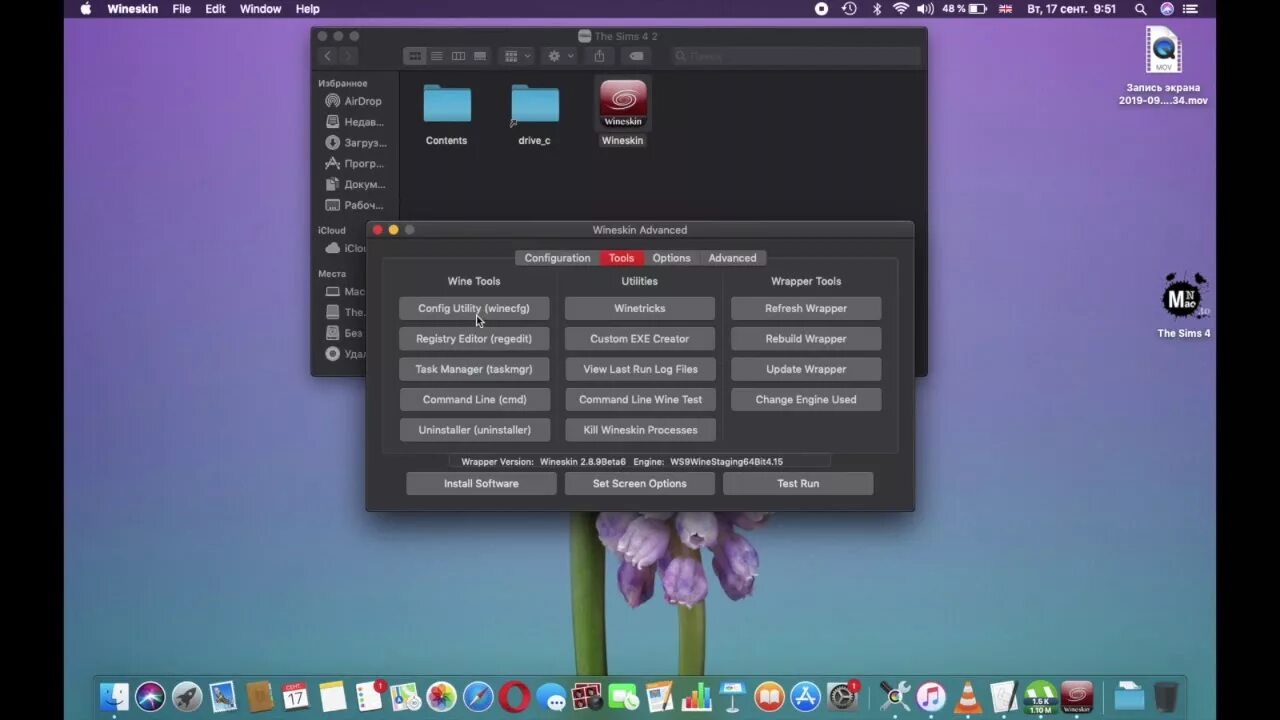The width and height of the screenshot is (1280, 720).
Task: Select The Sims 4 desktop icon
Action: click(1184, 305)
